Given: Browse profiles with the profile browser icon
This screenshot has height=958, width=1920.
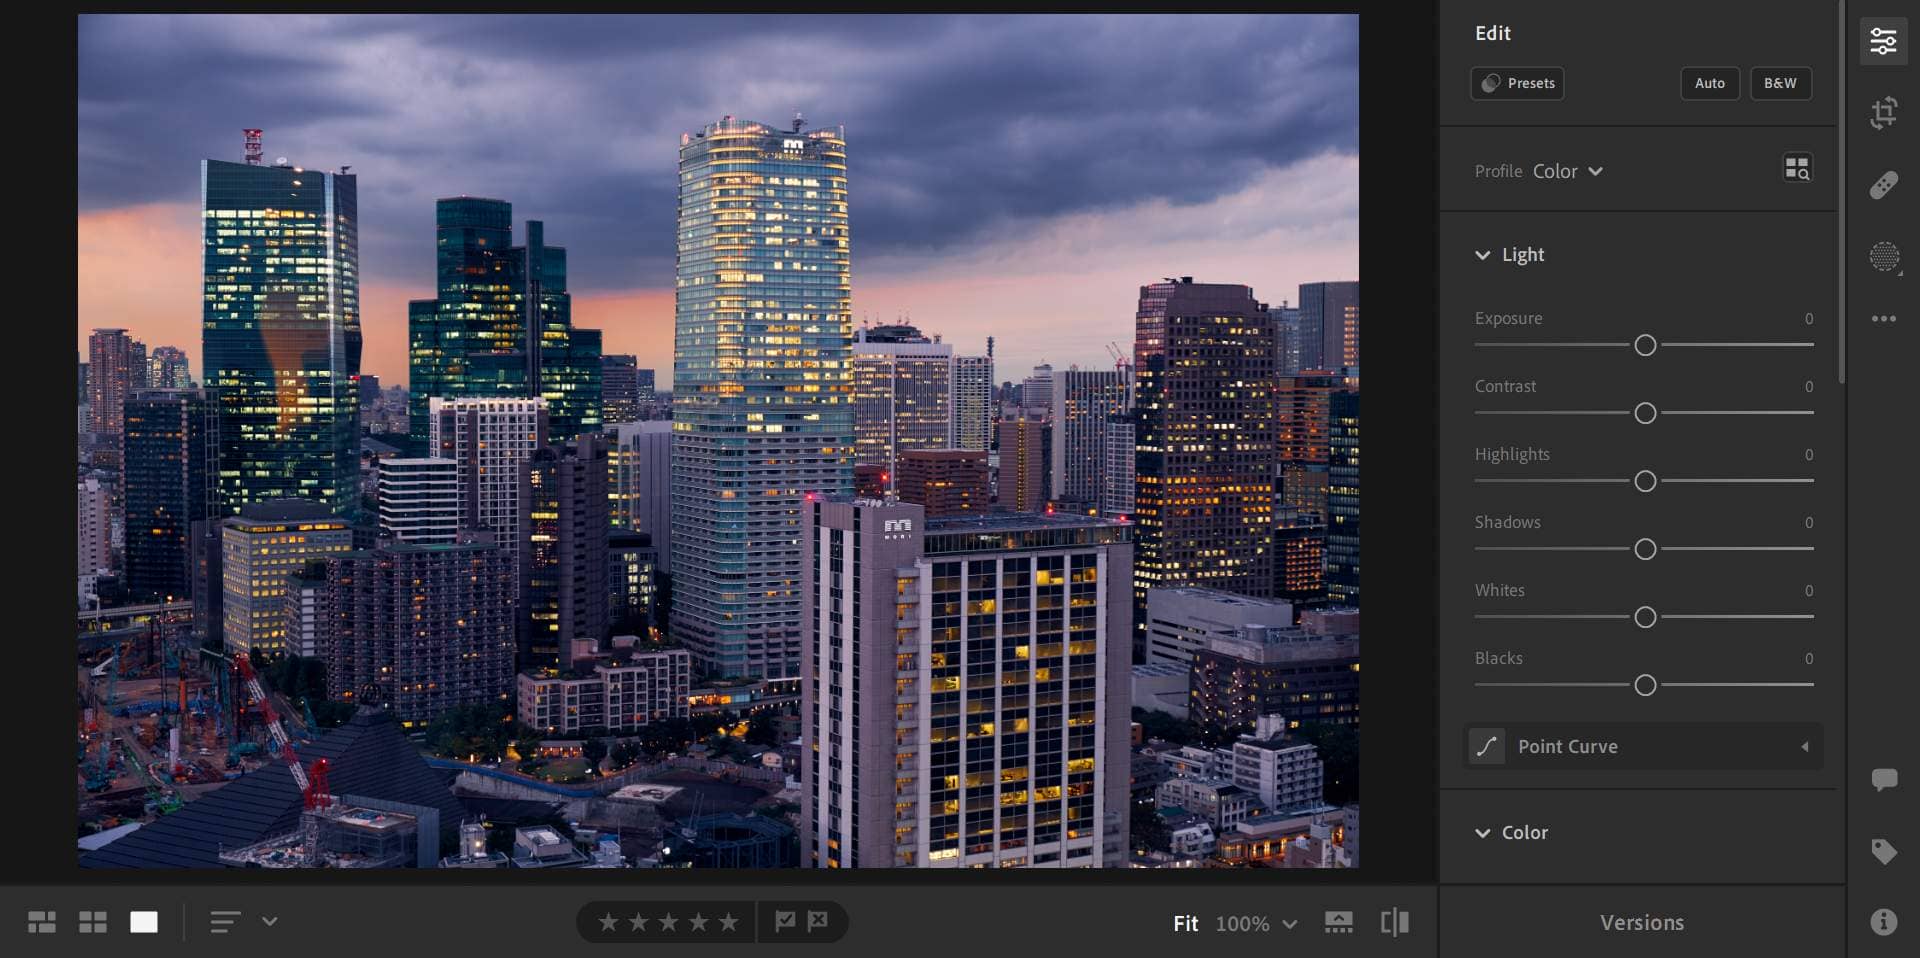Looking at the screenshot, I should click(1797, 169).
